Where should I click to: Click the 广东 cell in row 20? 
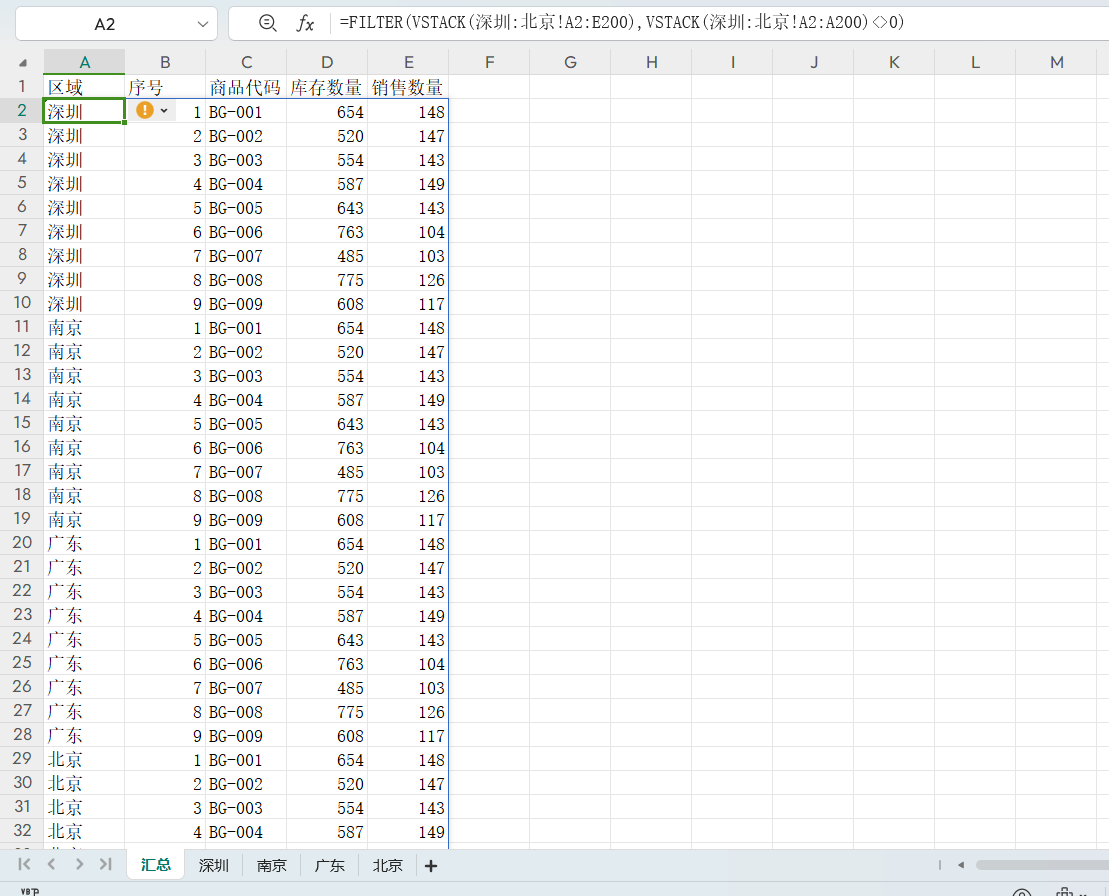[x=84, y=544]
